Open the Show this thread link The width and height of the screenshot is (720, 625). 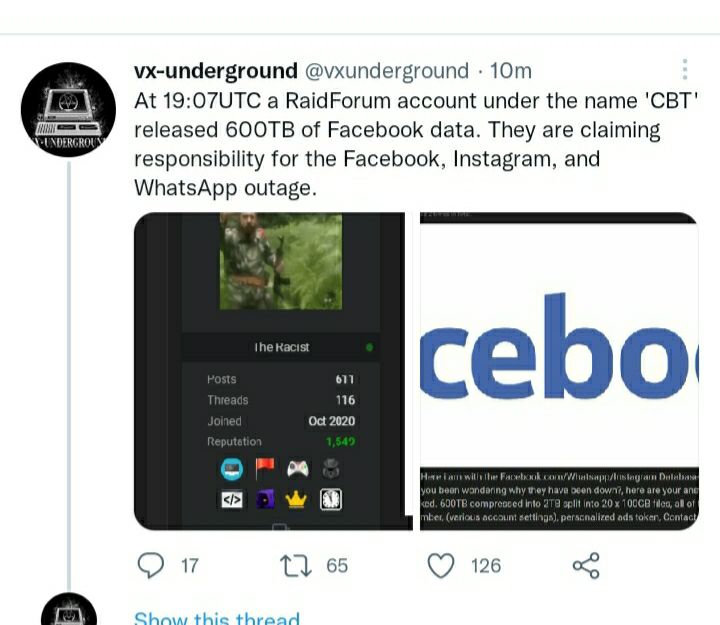coord(217,618)
